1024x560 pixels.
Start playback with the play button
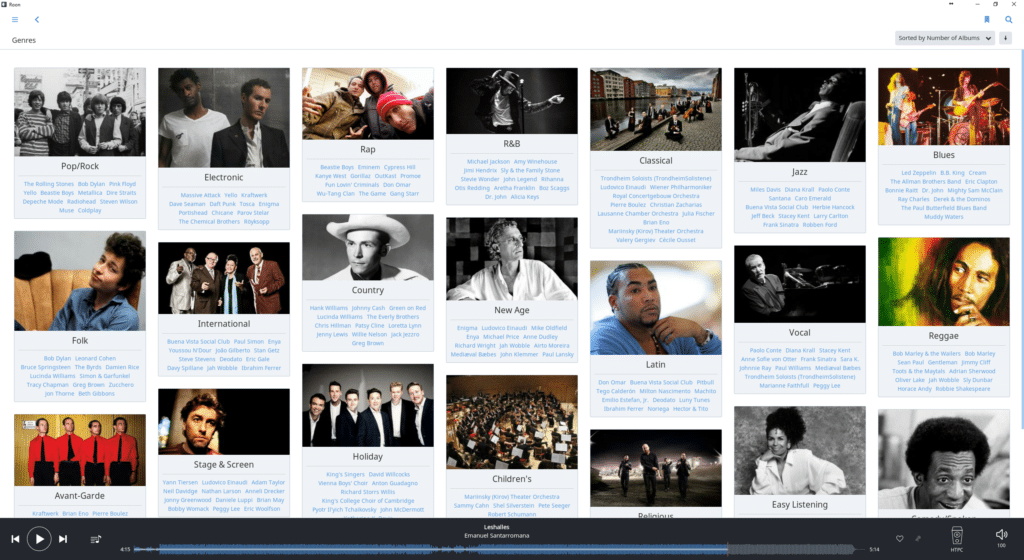[x=39, y=538]
